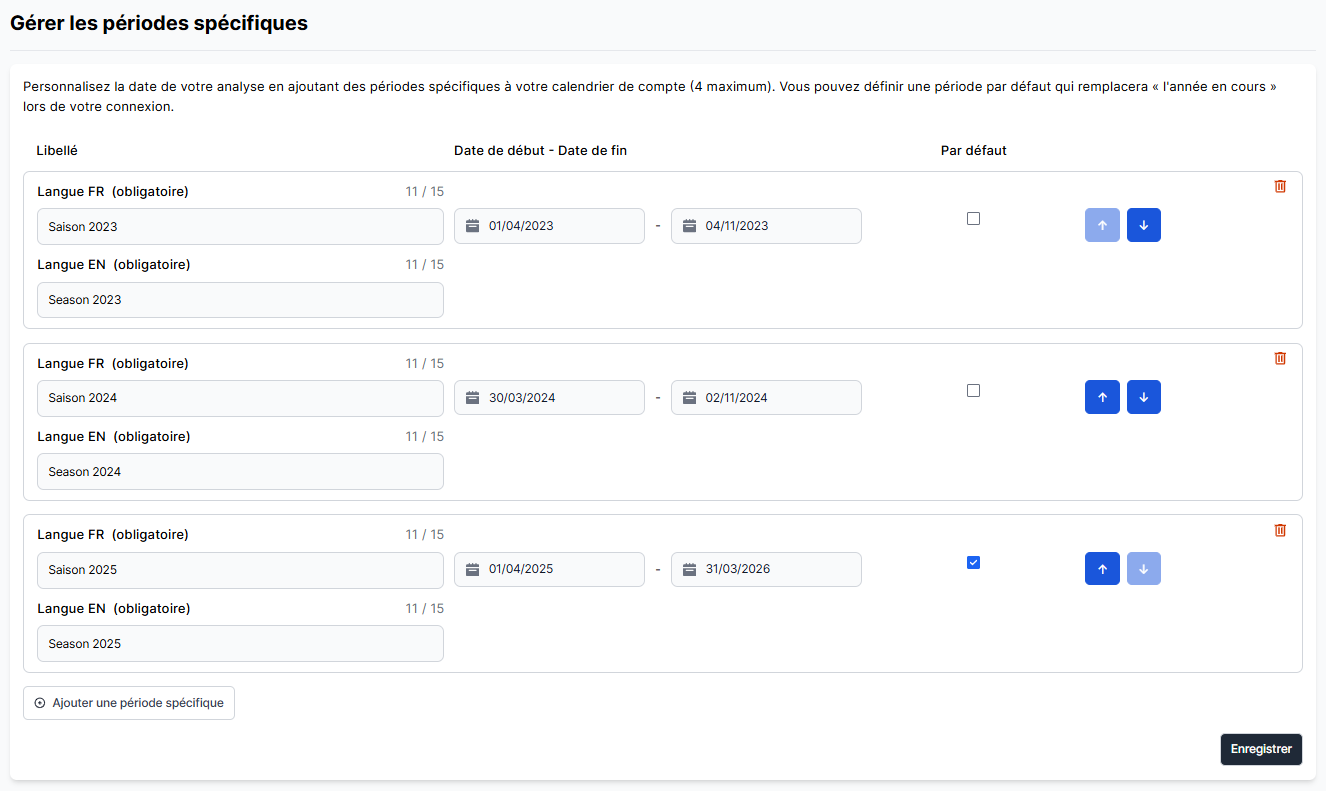Viewport: 1326px width, 791px height.
Task: Delete the Saison 2023 period with trash icon
Action: point(1280,186)
